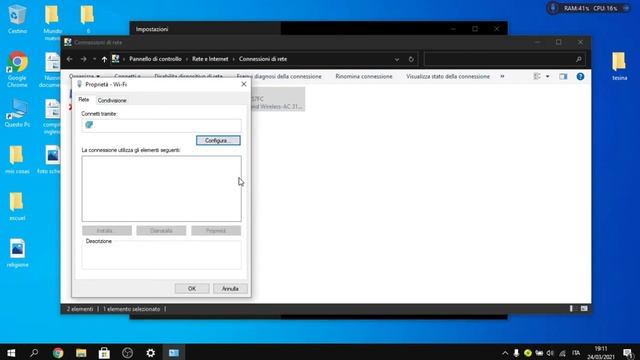The image size is (640, 360).
Task: Click Pannello di controllo in breadcrumb
Action: tap(155, 59)
